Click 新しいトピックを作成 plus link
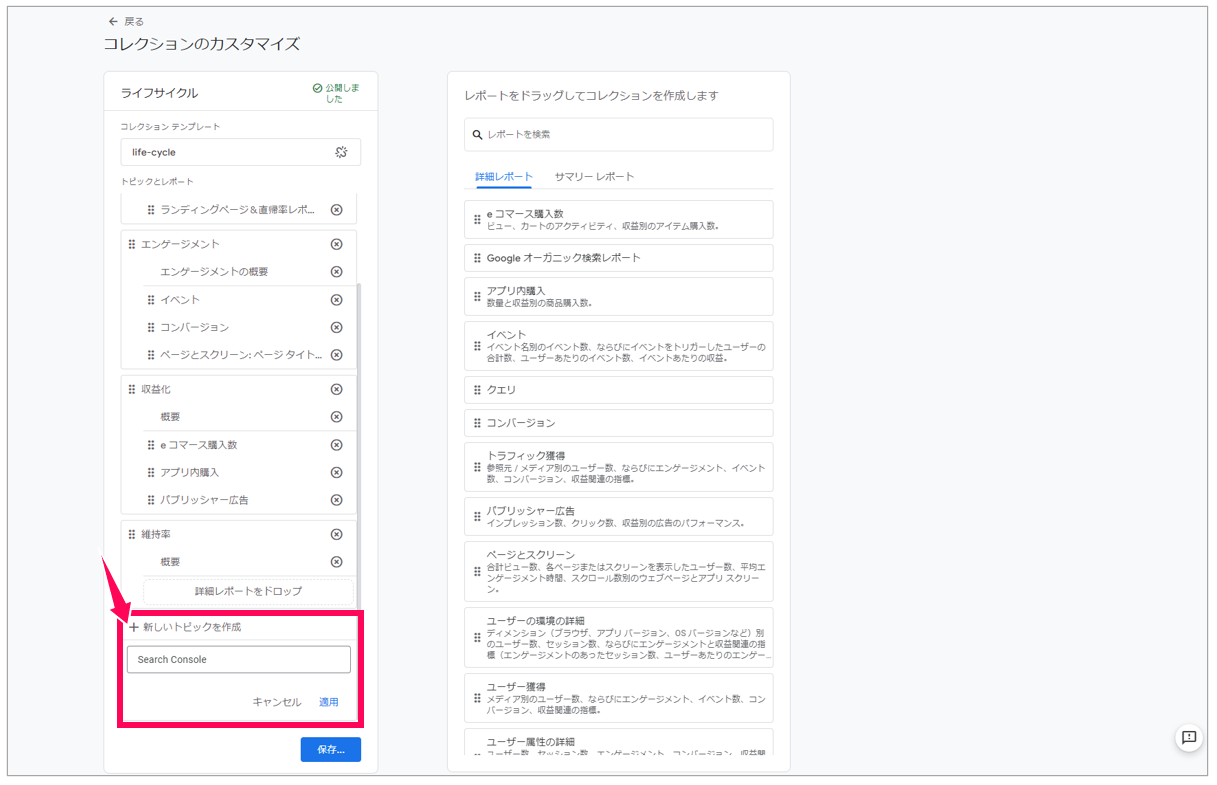1217x785 pixels. 185,627
